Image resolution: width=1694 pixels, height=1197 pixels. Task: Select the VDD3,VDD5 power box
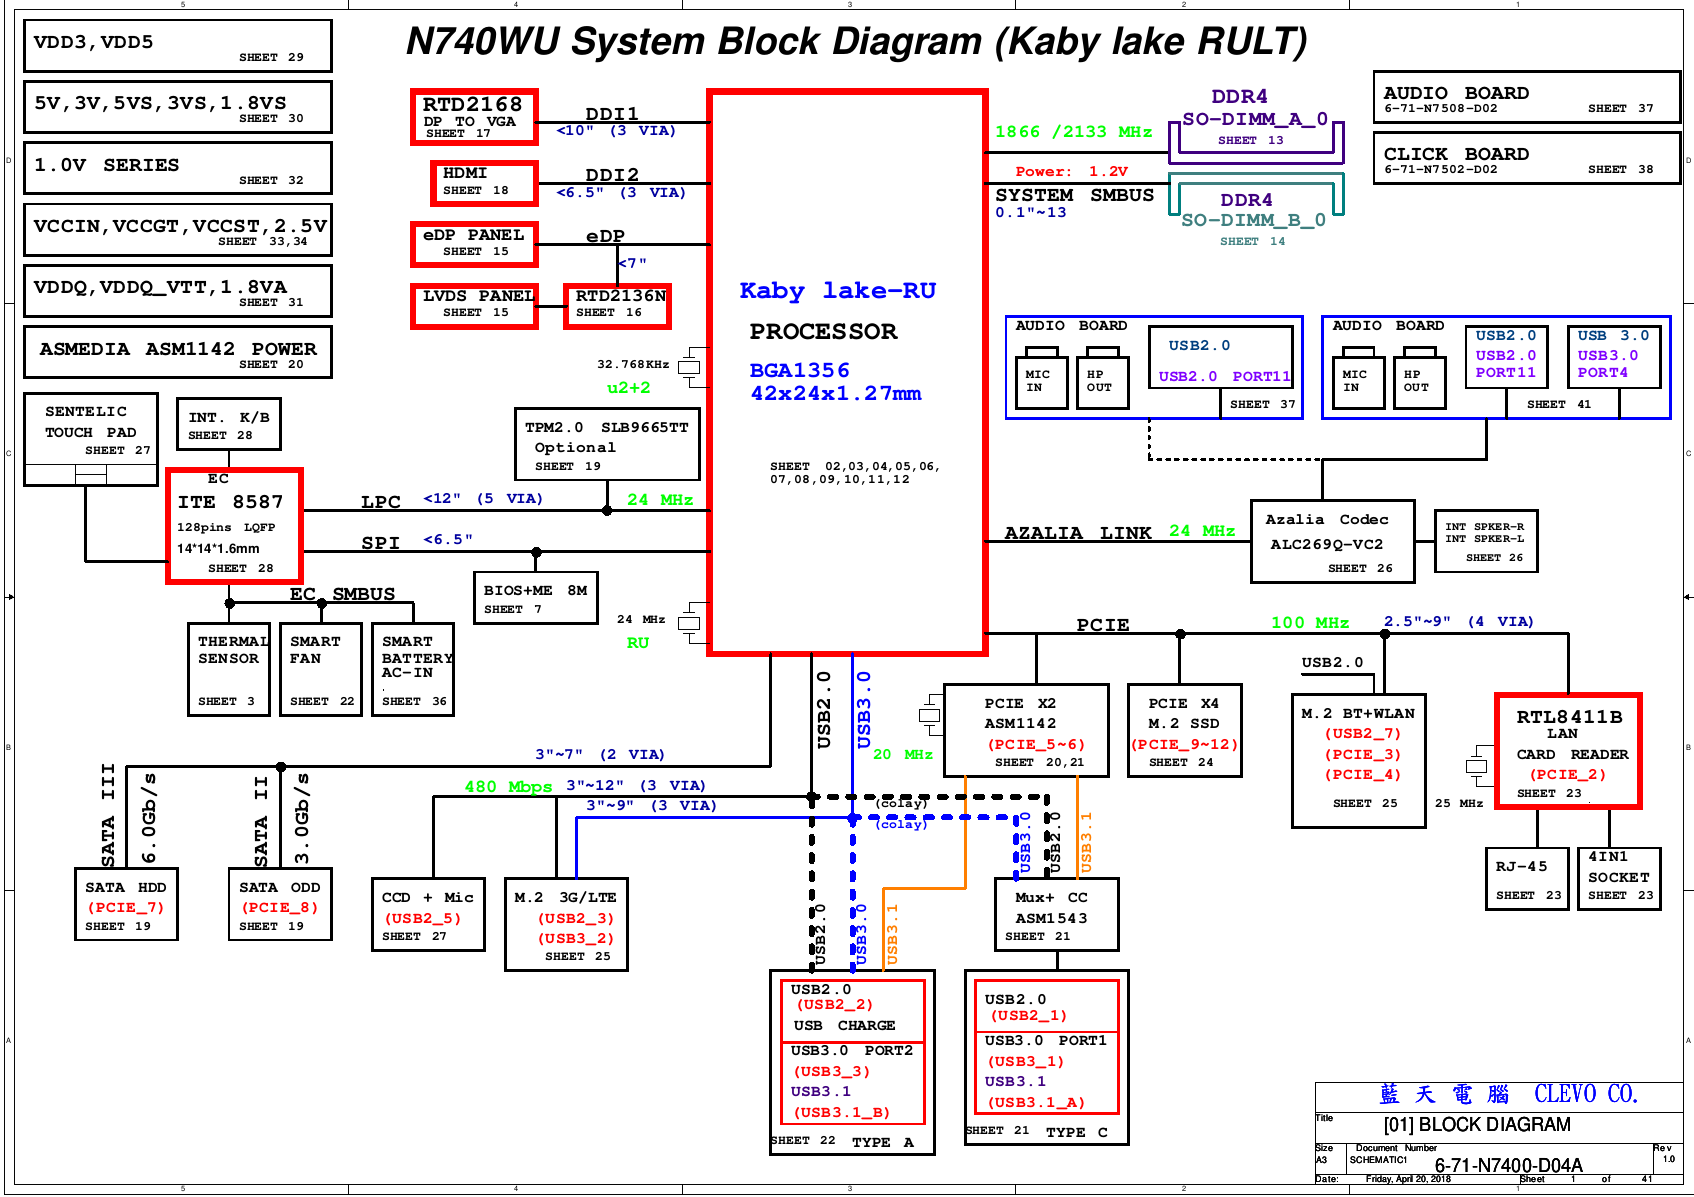pos(178,46)
